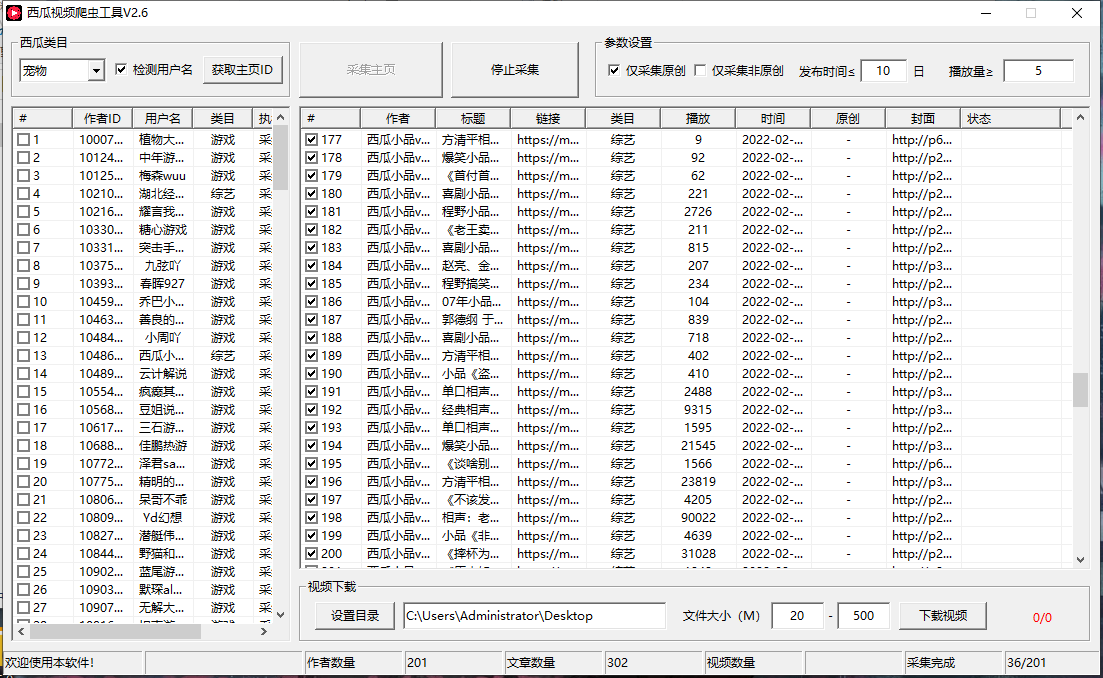Click the 发布时间 days input showing 10
Screen dimensions: 1103x678
pos(883,70)
